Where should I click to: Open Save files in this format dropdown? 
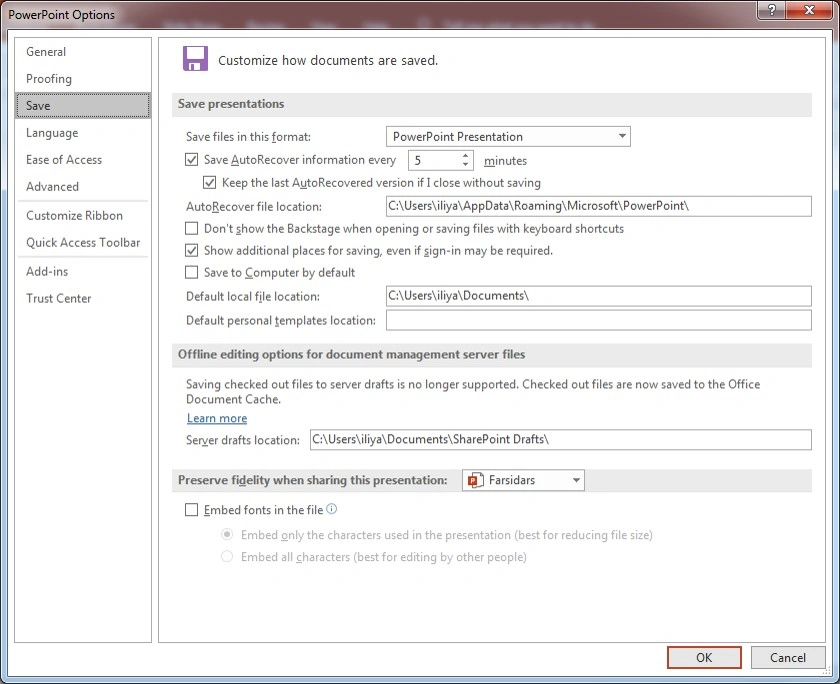508,136
